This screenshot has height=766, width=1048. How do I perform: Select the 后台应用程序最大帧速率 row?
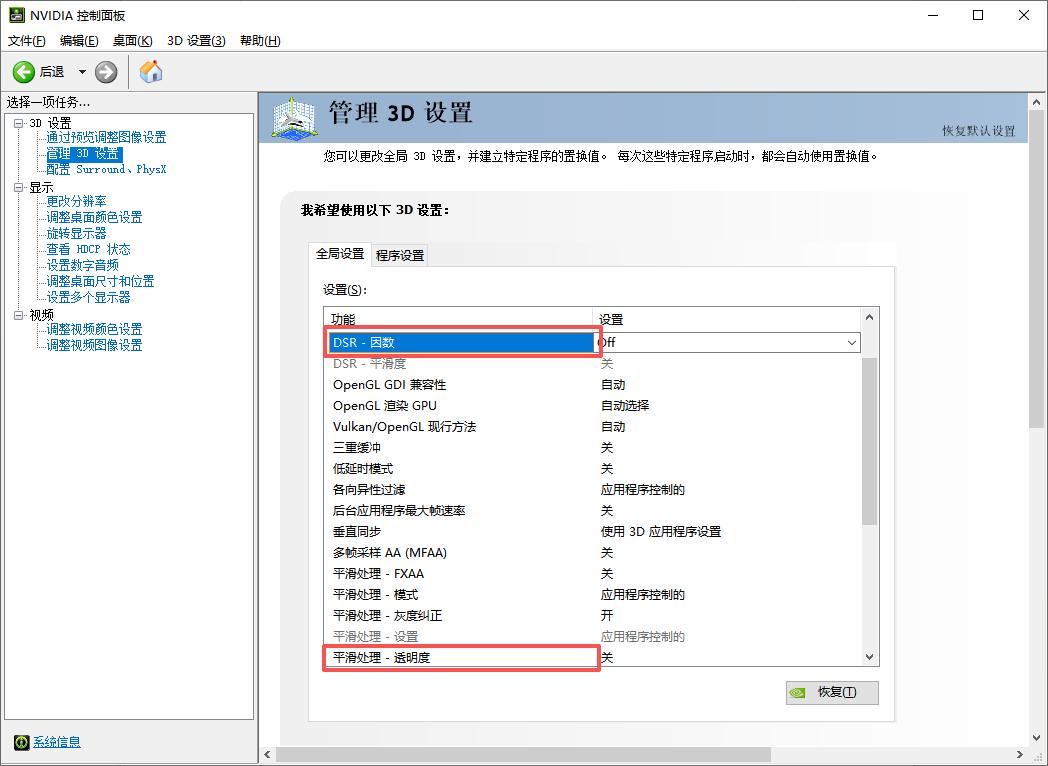(x=594, y=511)
